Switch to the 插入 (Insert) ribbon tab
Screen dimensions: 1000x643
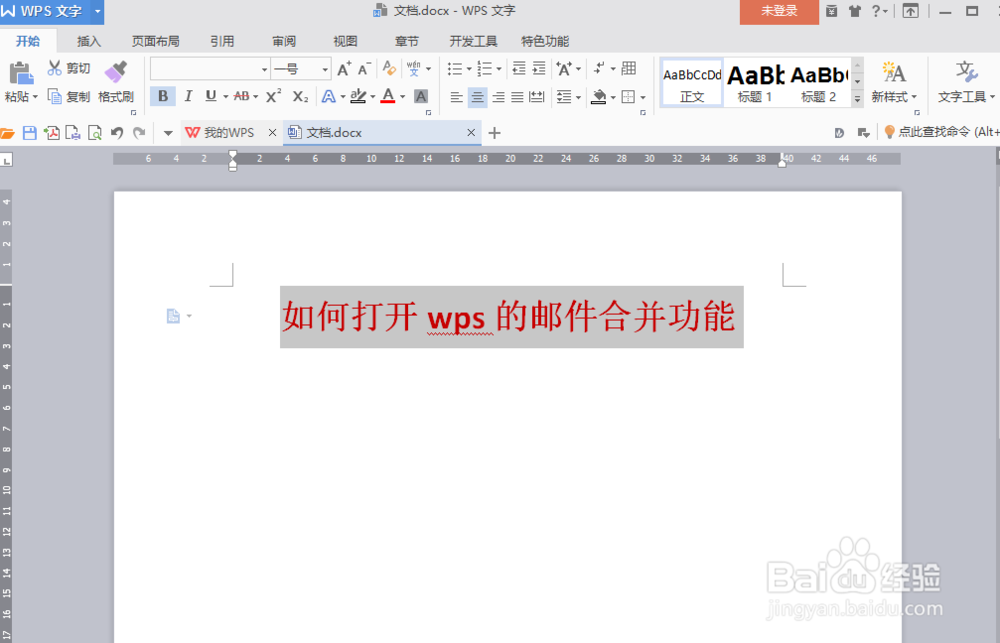[89, 41]
